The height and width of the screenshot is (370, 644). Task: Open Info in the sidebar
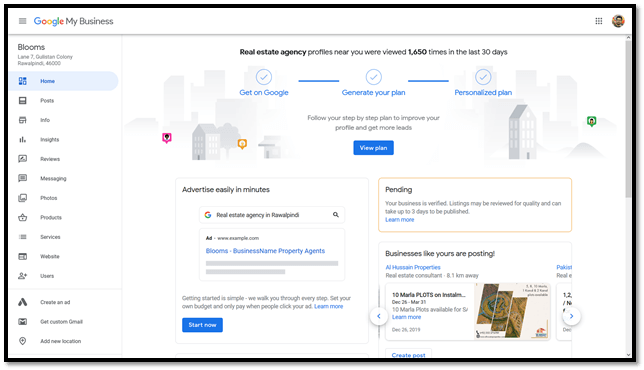[x=45, y=120]
